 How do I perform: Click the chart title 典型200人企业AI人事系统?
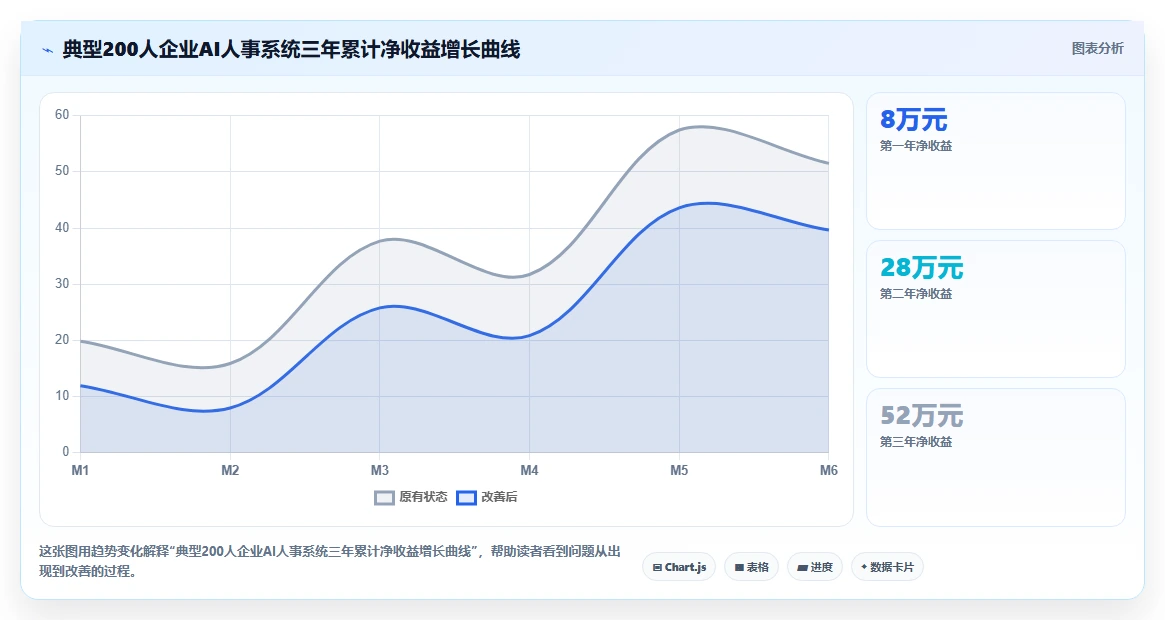291,50
